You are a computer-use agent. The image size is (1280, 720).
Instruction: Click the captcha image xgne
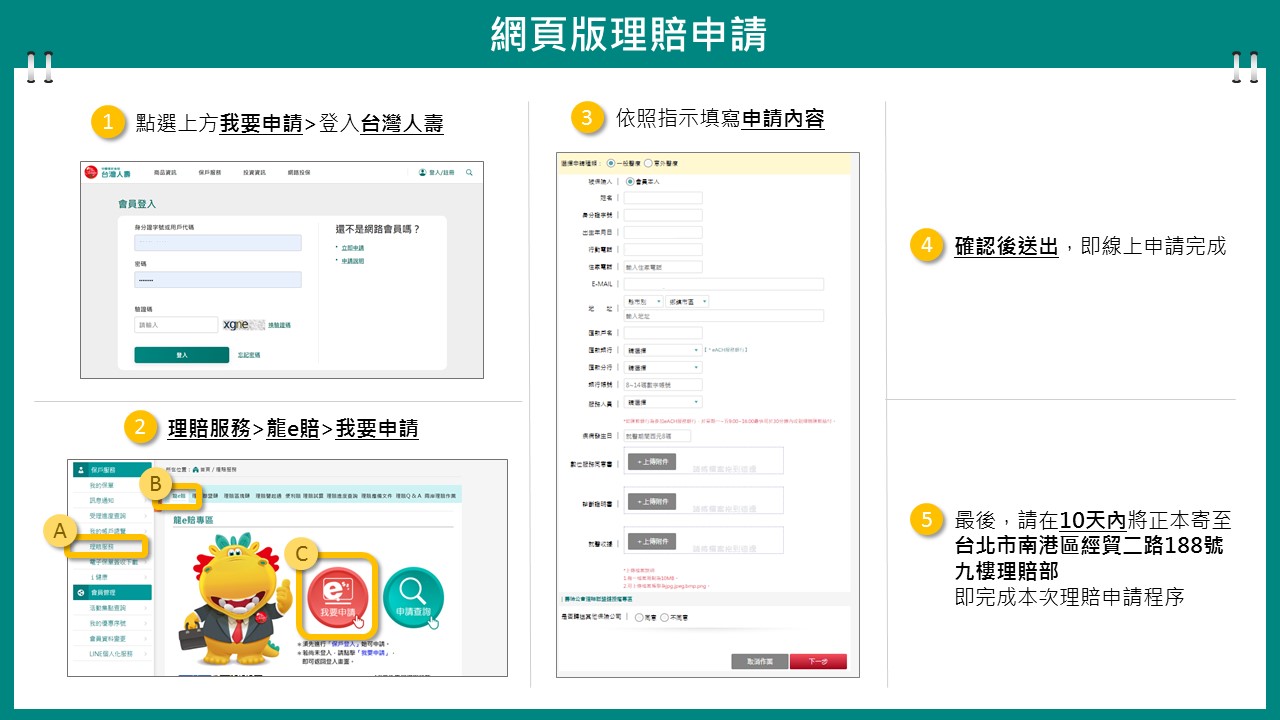[x=243, y=325]
